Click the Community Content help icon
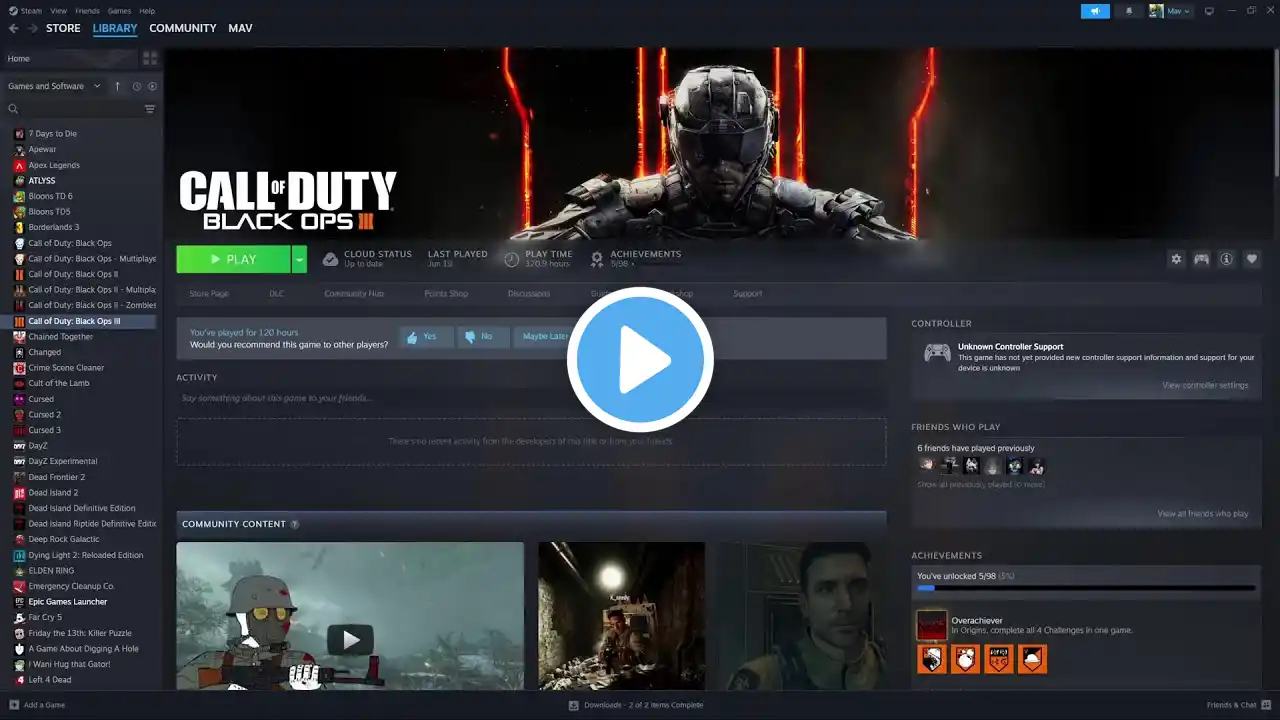 coord(294,524)
